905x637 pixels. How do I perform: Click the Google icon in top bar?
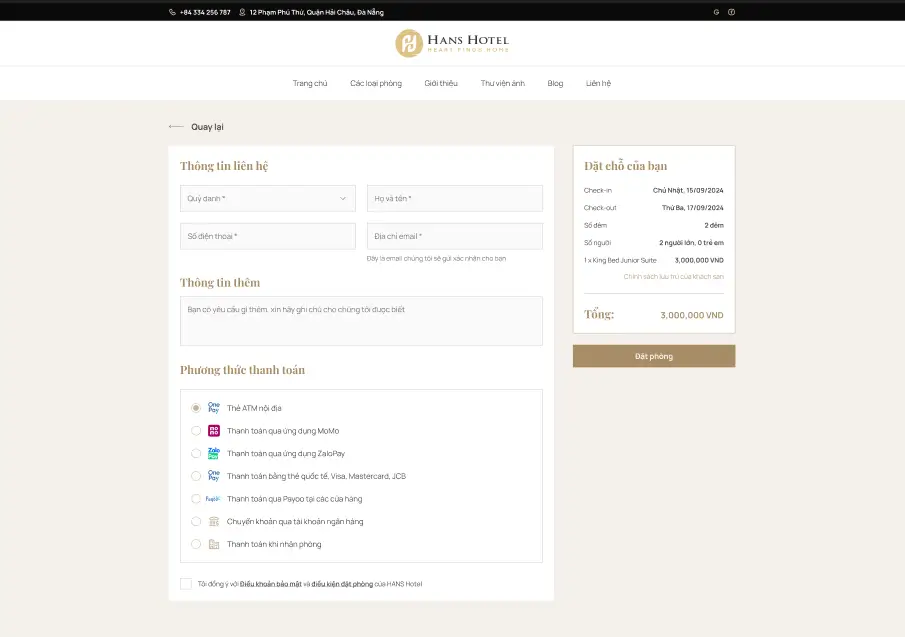(716, 12)
